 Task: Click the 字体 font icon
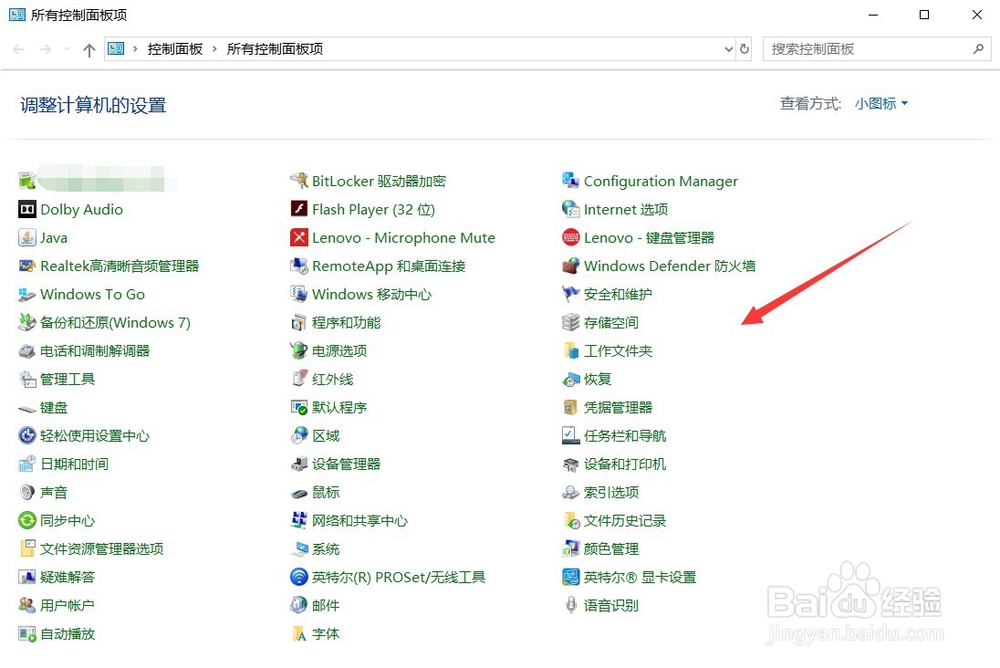[x=298, y=634]
